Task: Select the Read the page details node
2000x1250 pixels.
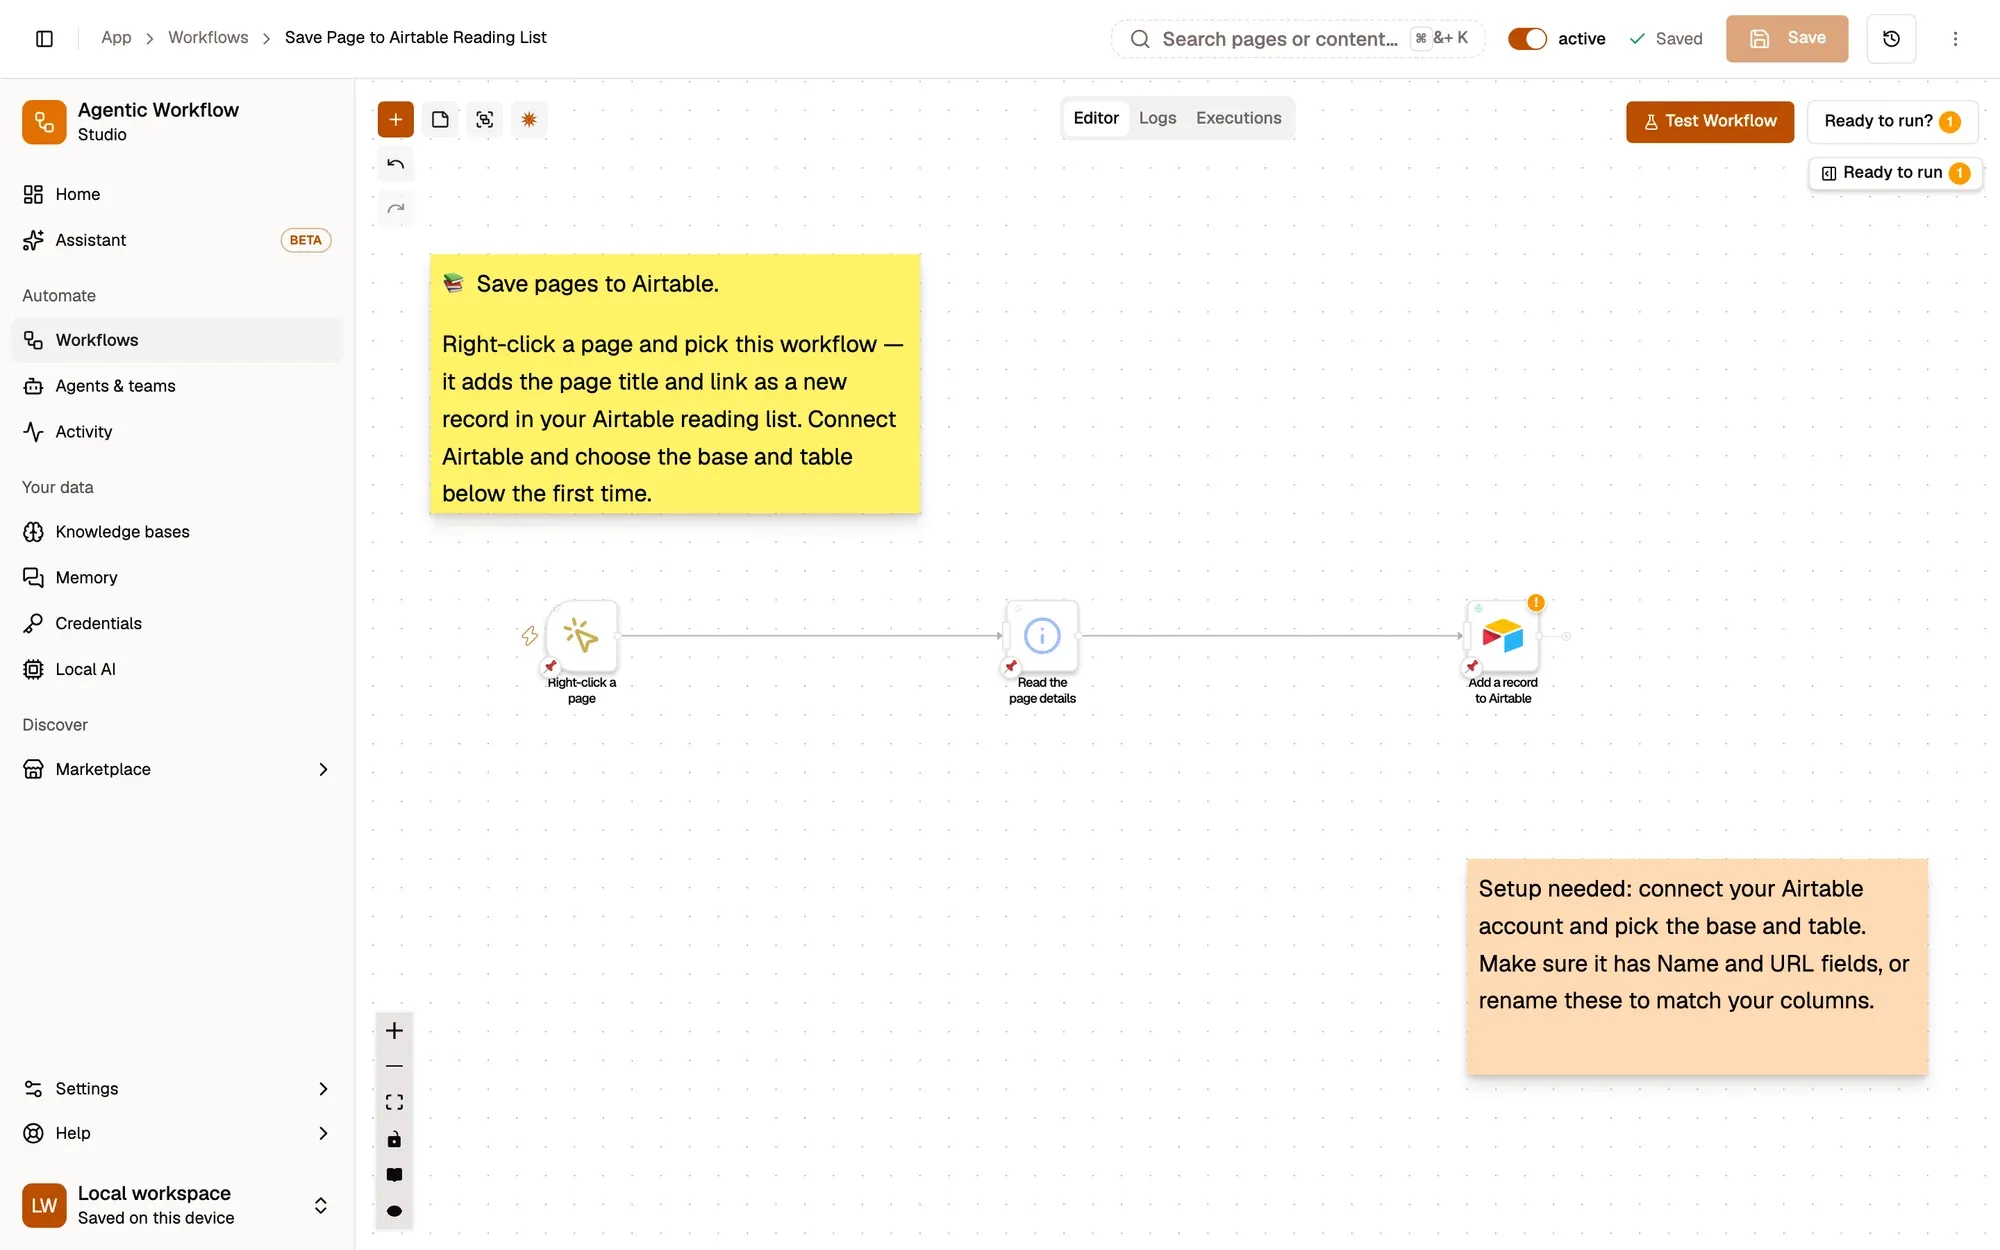Action: point(1042,636)
